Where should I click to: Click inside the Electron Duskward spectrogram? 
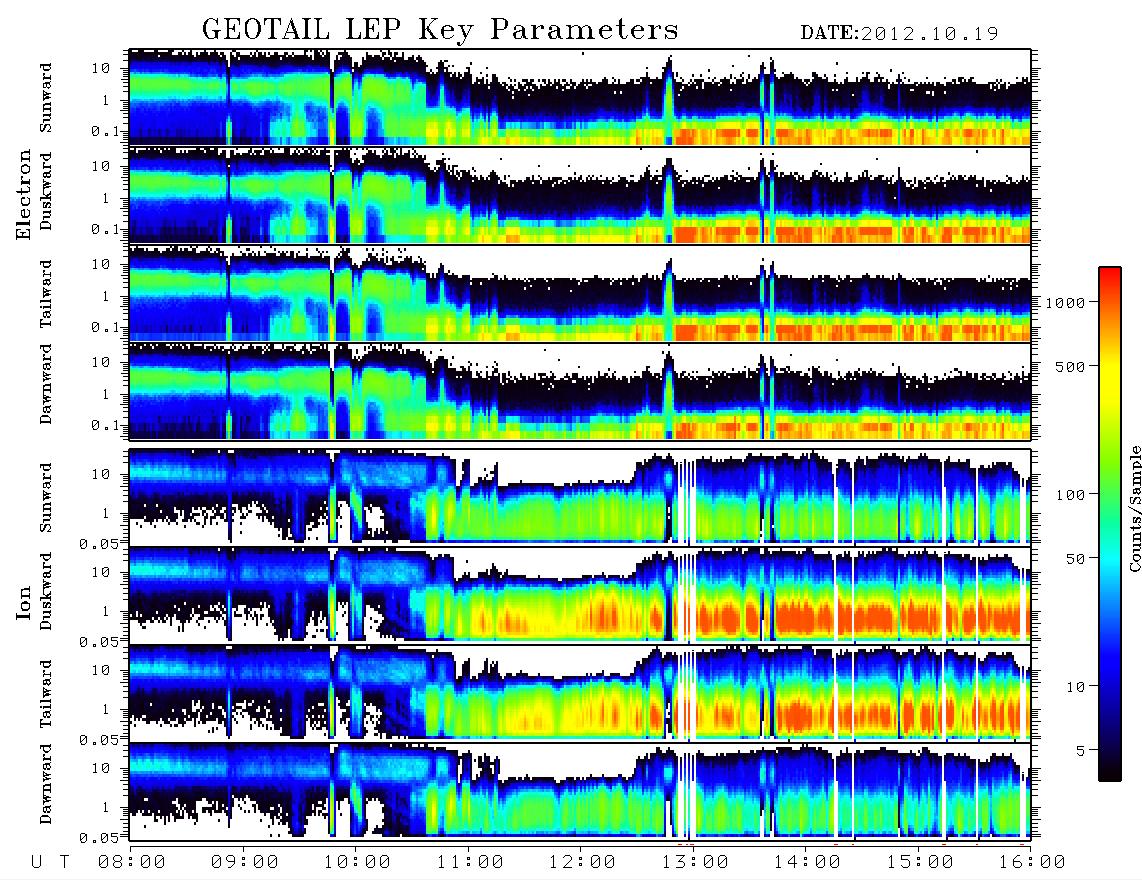pyautogui.click(x=580, y=195)
